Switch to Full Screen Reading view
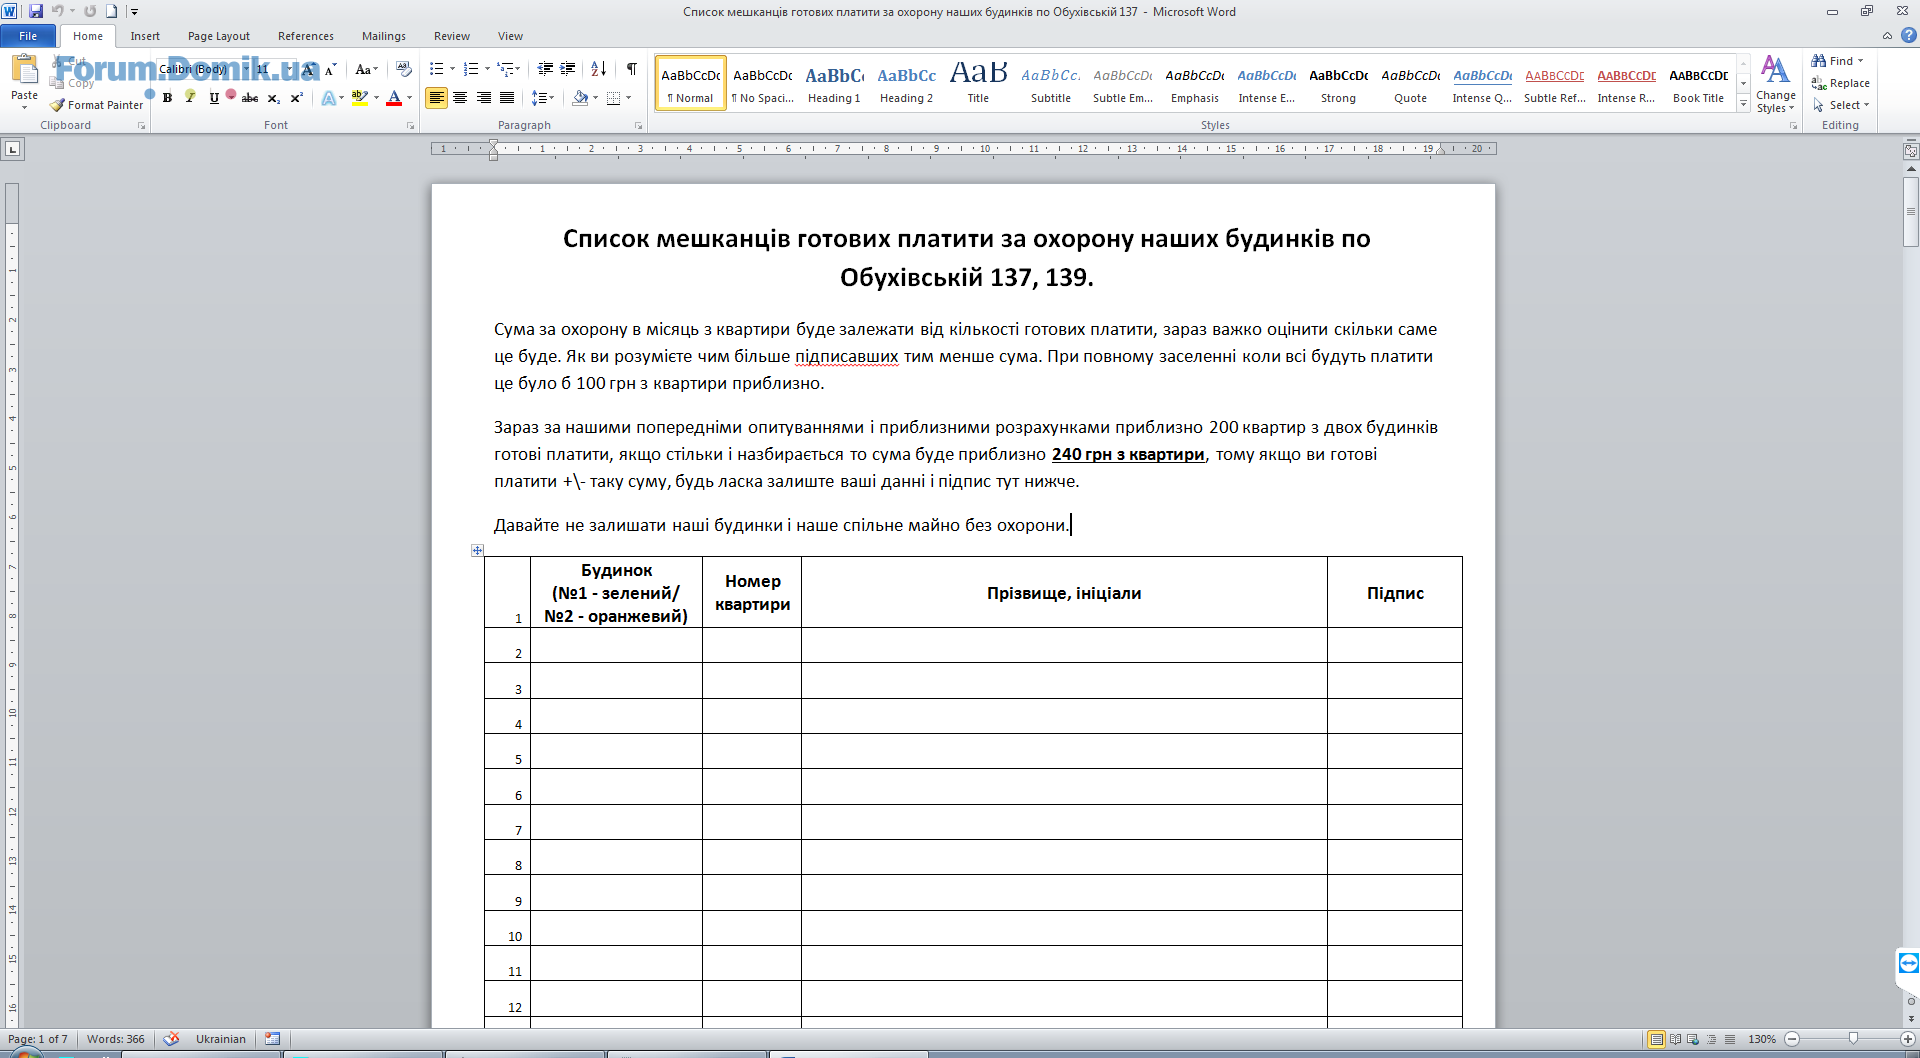1920x1058 pixels. pos(1675,1039)
